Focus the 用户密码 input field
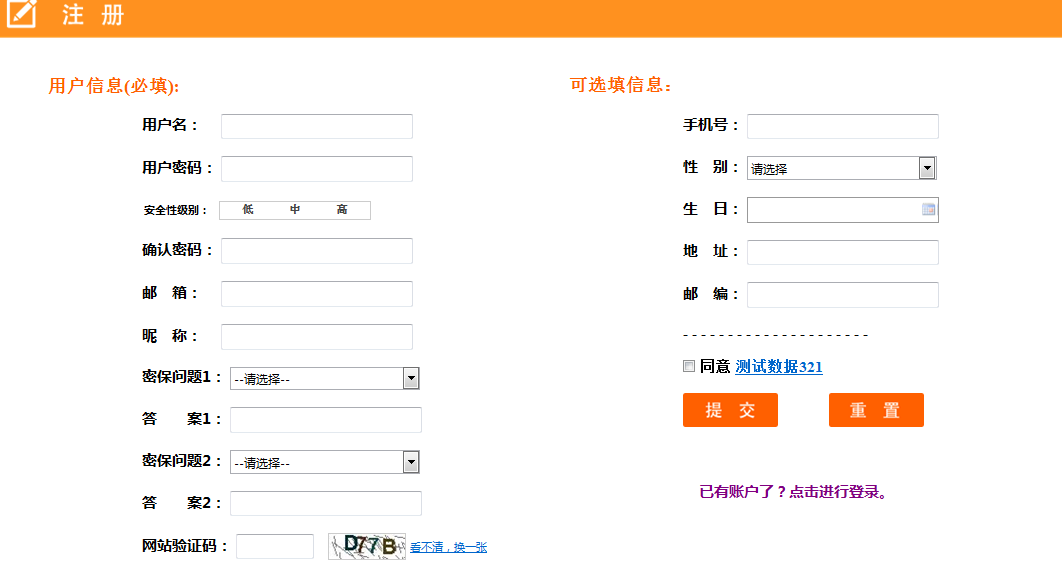The image size is (1062, 573). 316,169
